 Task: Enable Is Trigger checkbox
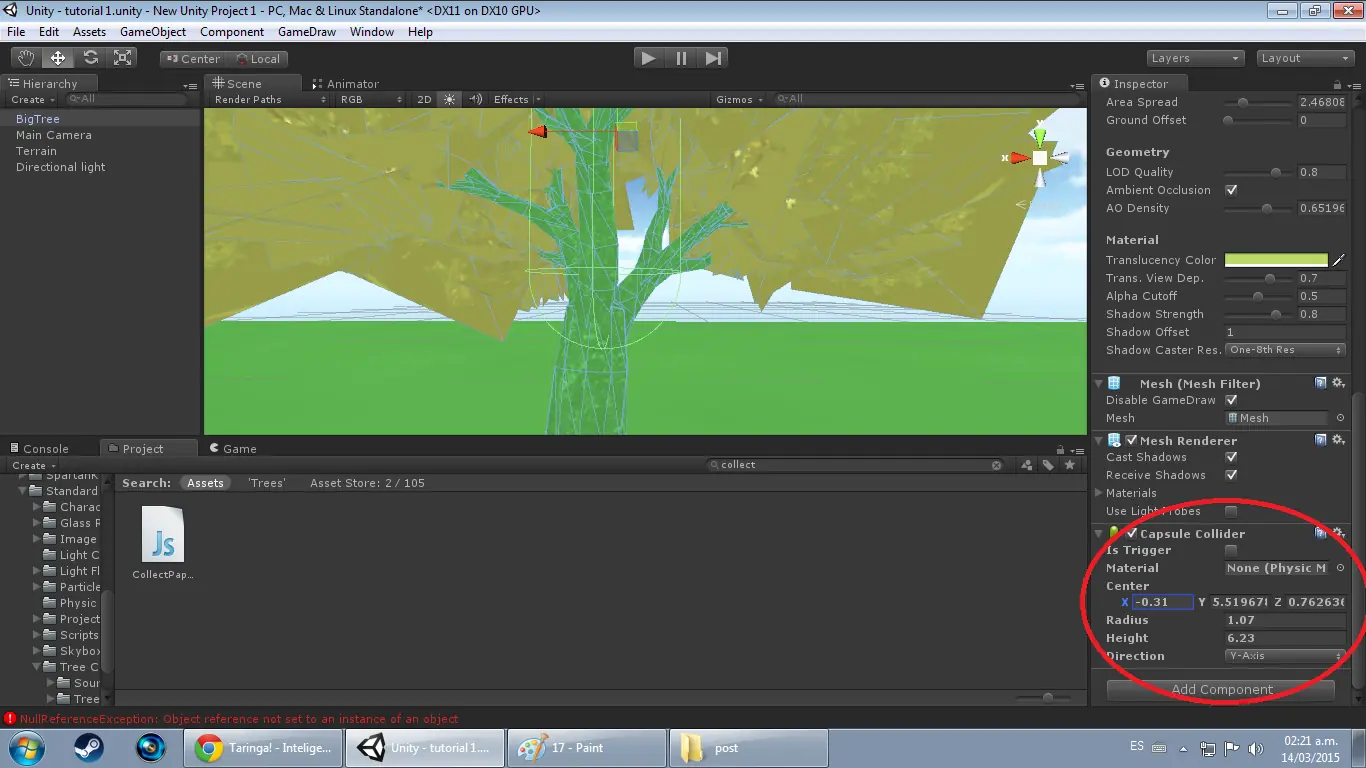(x=1231, y=550)
